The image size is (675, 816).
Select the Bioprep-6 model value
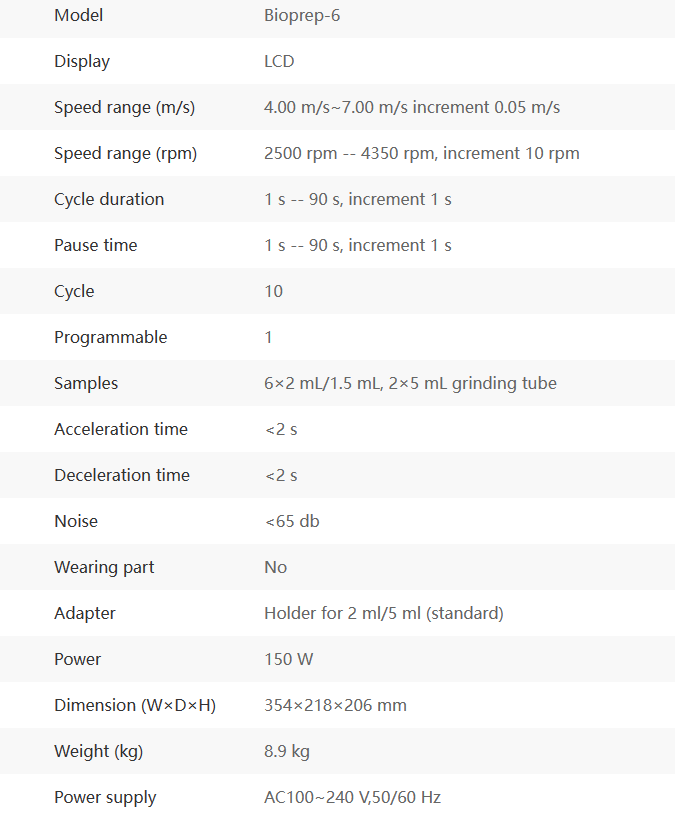302,16
